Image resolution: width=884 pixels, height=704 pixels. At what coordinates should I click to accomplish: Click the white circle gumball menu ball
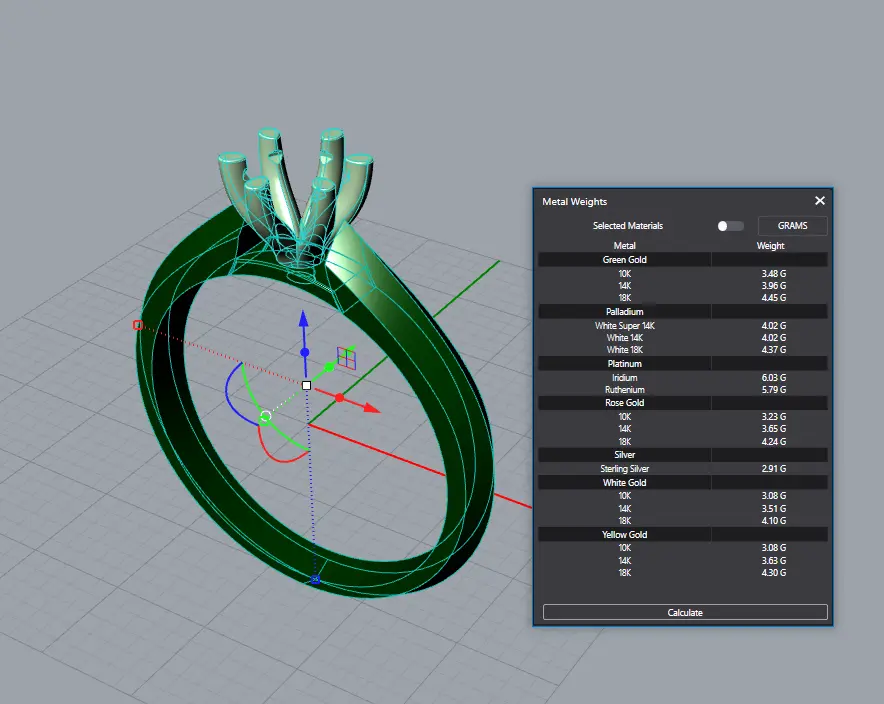pos(265,415)
